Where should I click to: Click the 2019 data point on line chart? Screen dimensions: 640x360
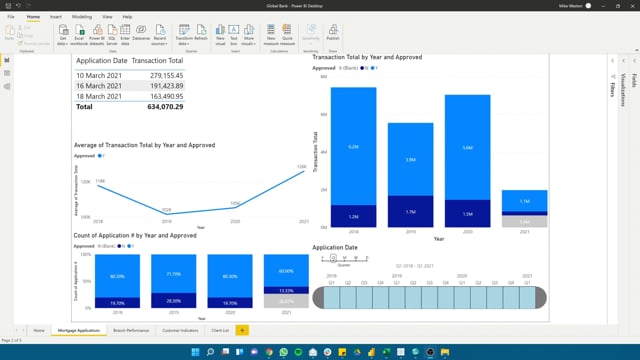tap(167, 213)
